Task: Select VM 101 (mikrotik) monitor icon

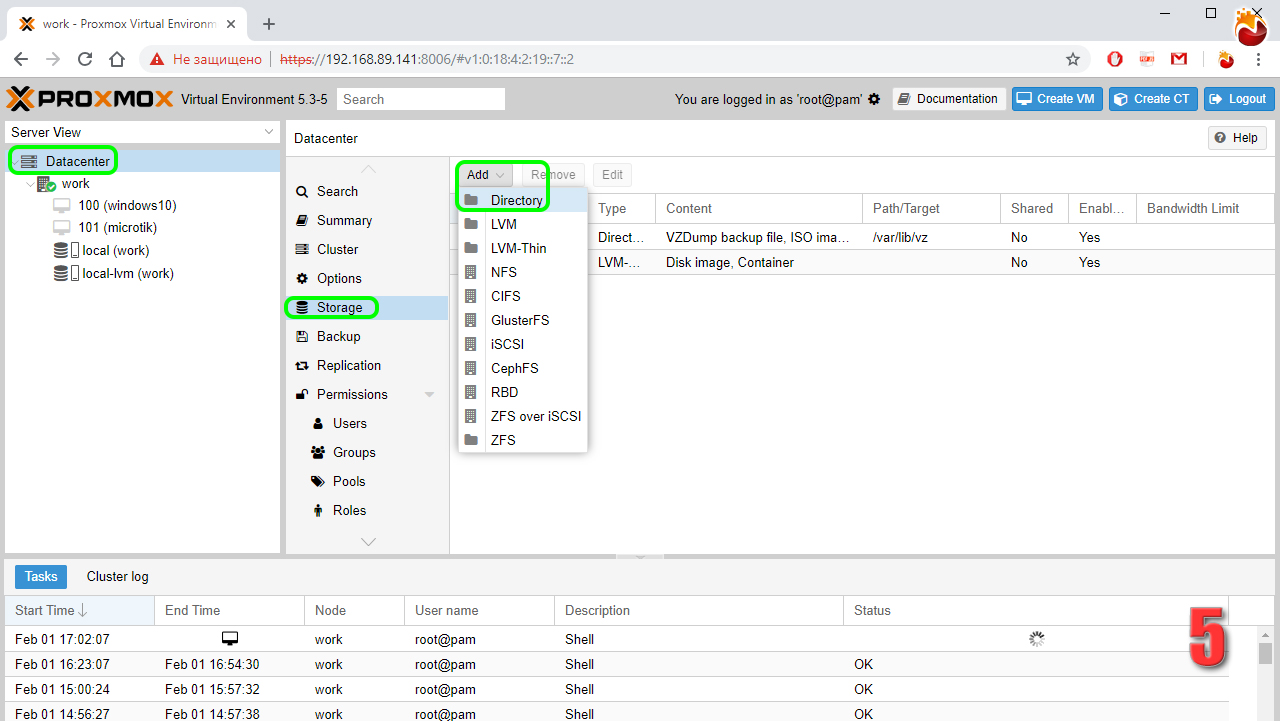Action: [62, 227]
